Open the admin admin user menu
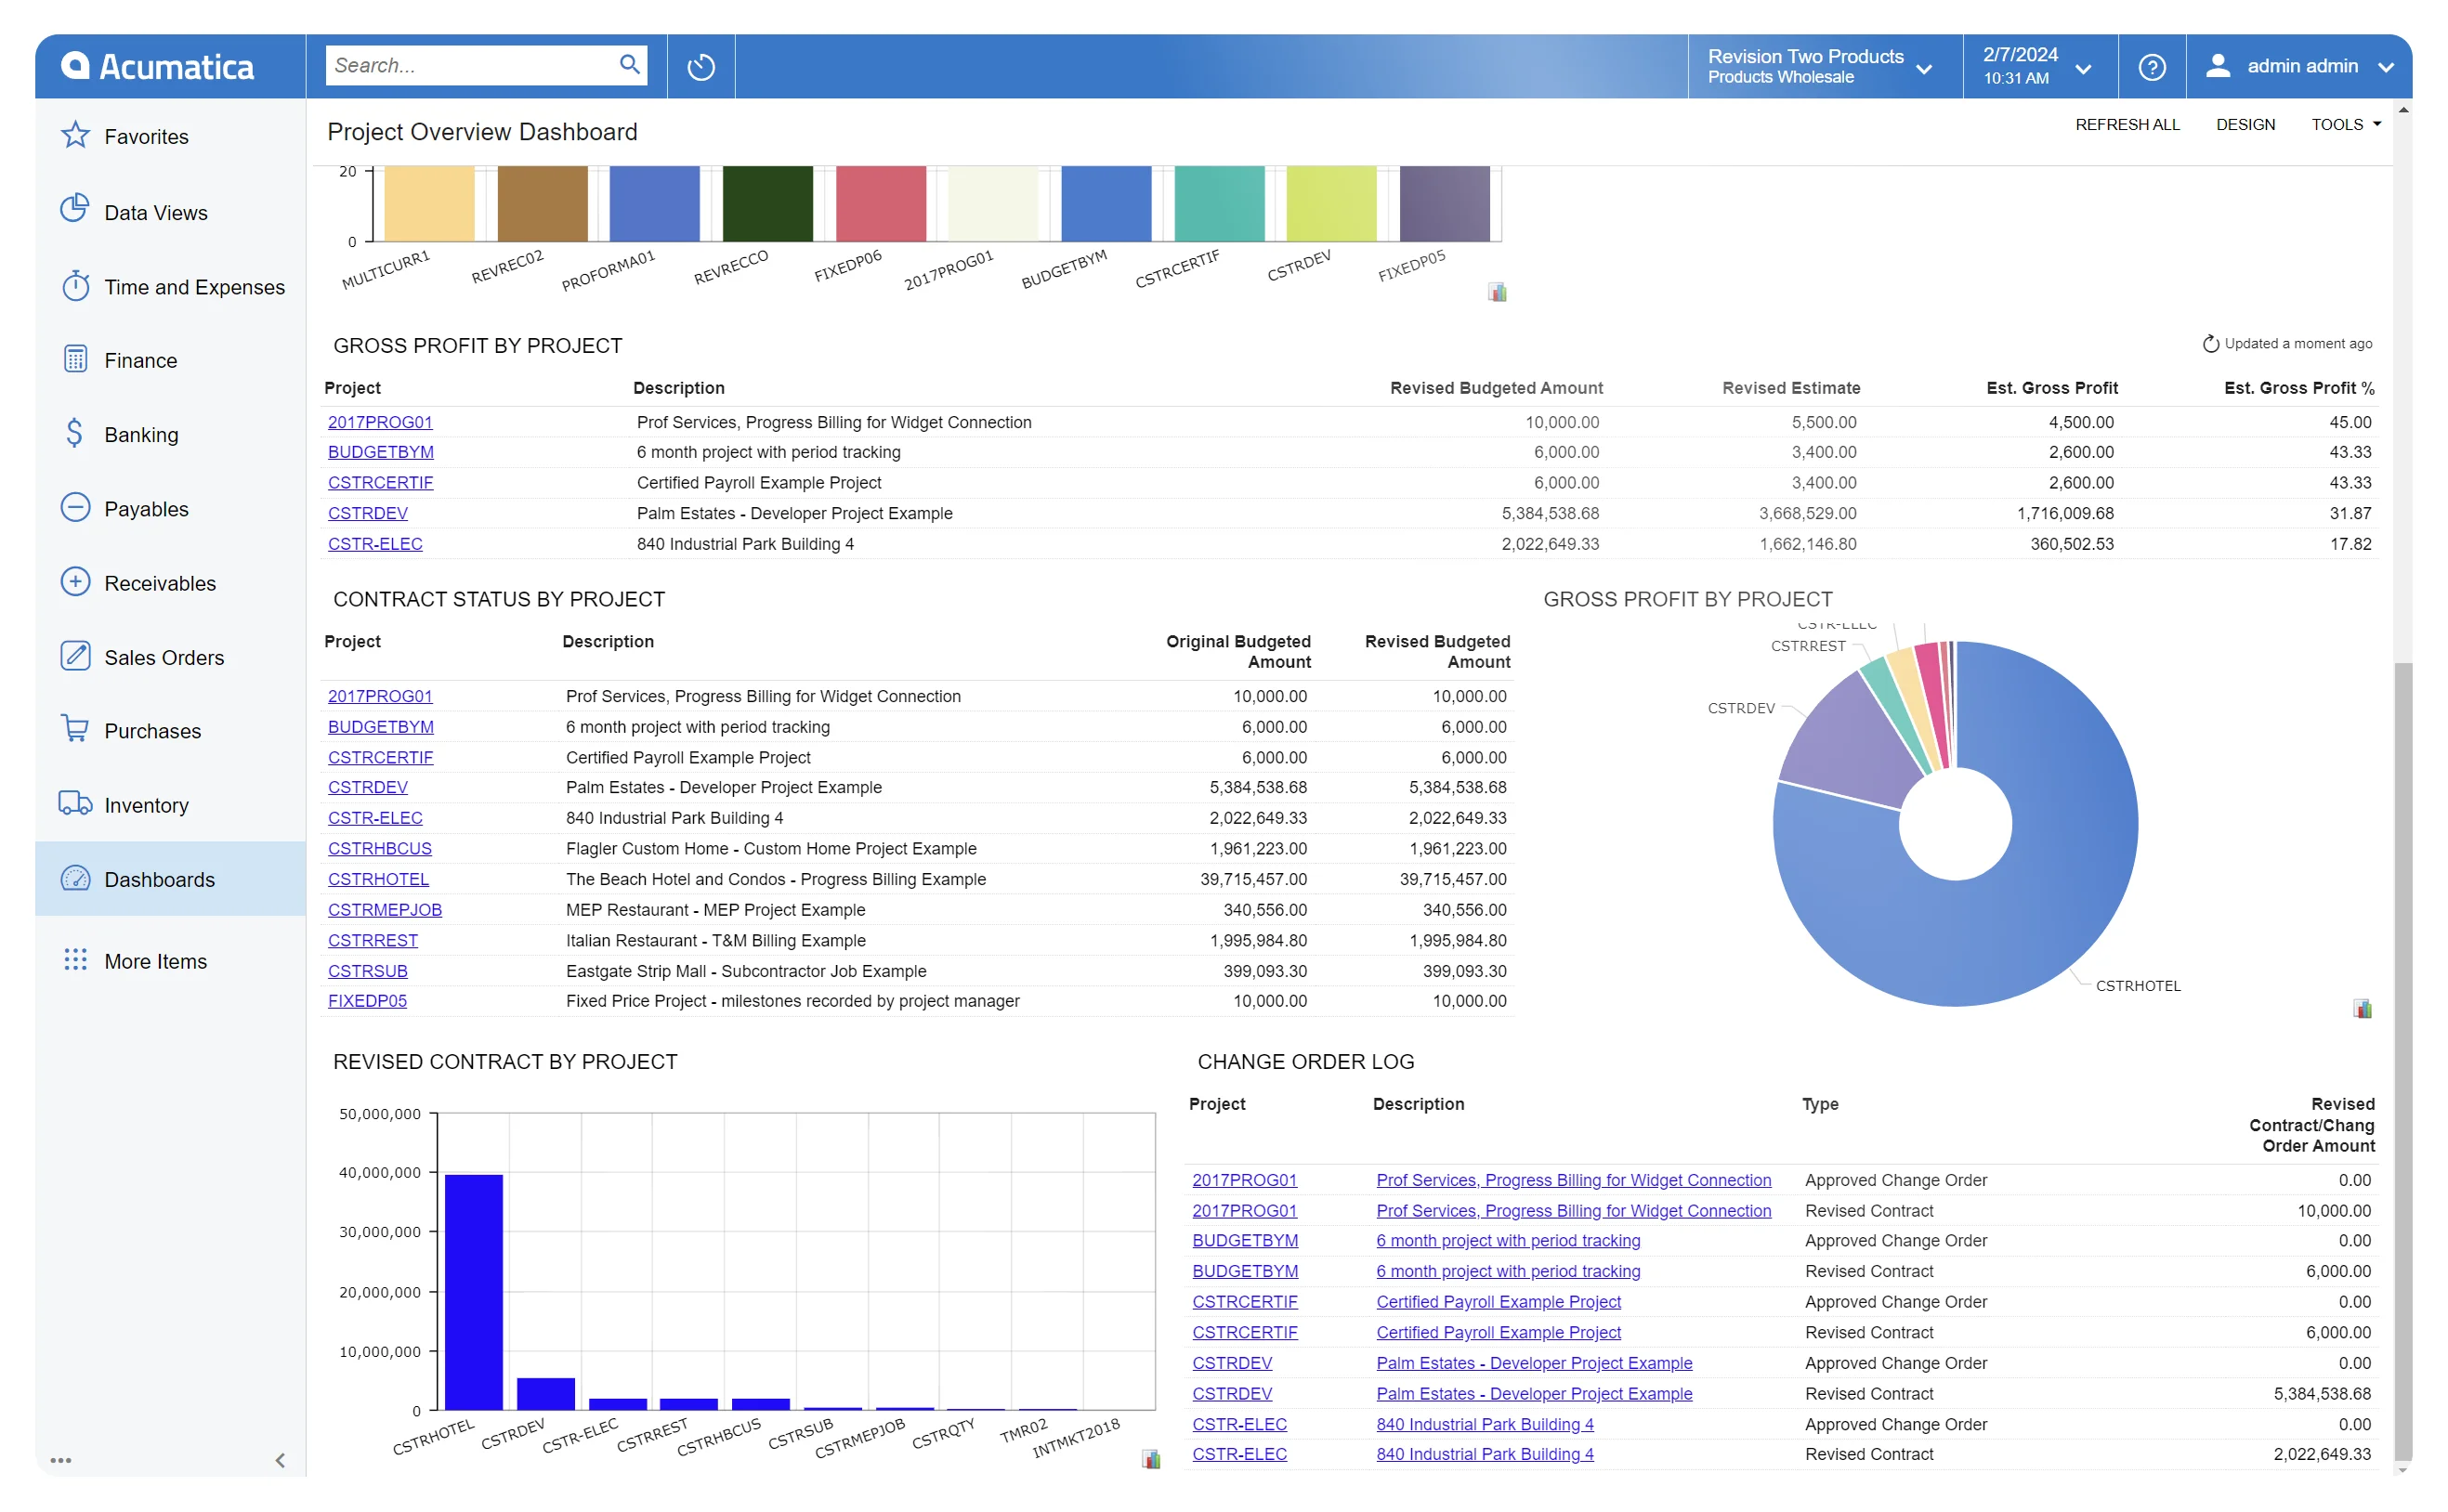Image resolution: width=2448 pixels, height=1512 pixels. pos(2301,67)
